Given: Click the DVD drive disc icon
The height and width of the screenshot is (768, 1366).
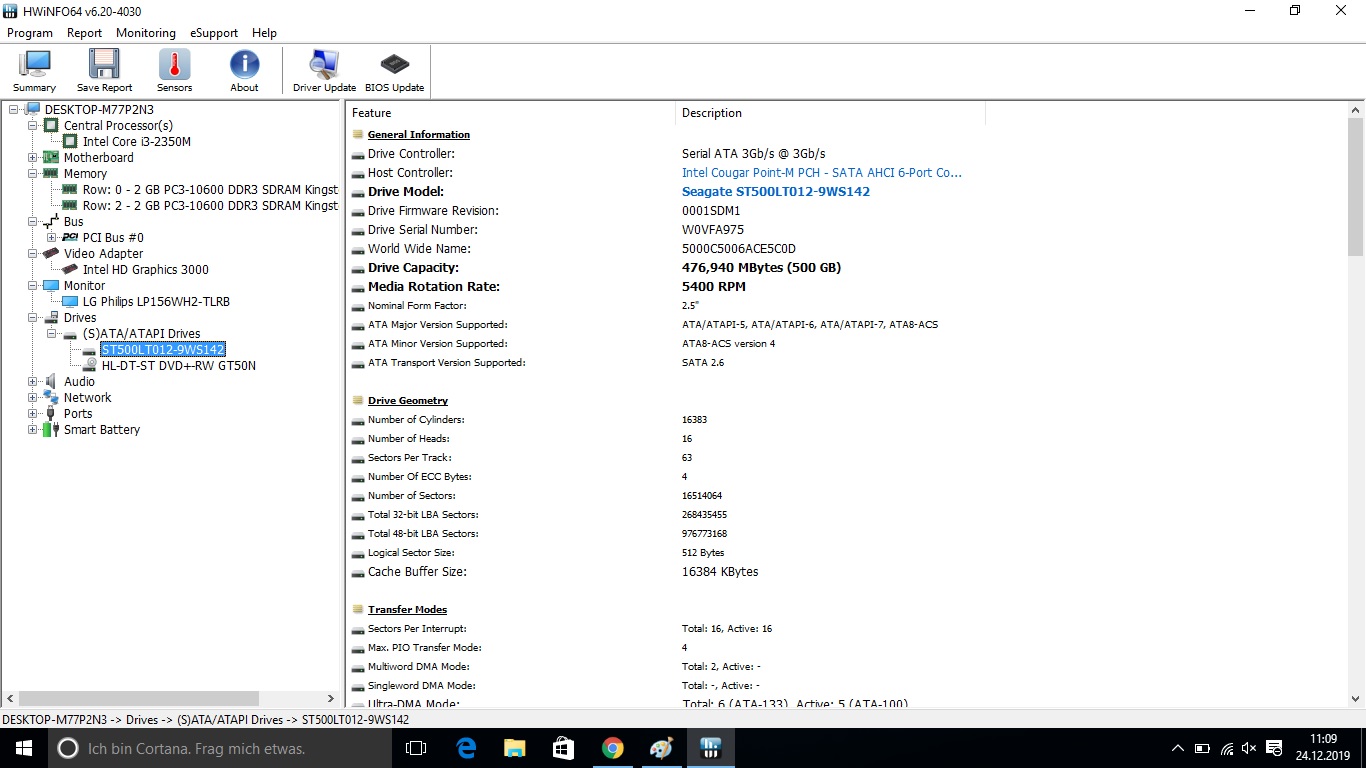Looking at the screenshot, I should coord(89,366).
